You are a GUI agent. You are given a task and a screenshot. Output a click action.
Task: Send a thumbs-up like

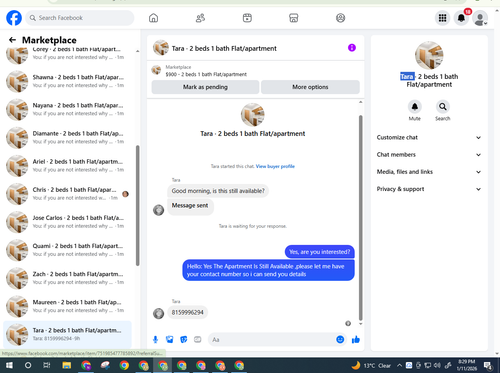tap(356, 340)
